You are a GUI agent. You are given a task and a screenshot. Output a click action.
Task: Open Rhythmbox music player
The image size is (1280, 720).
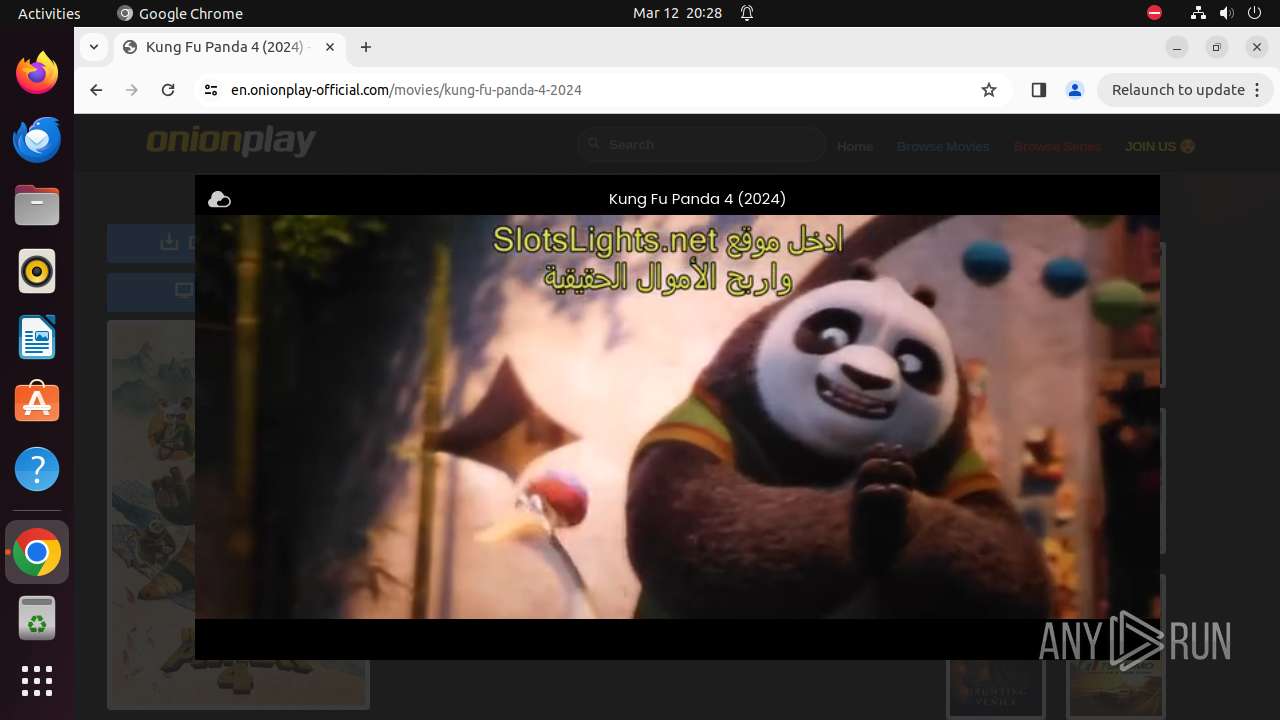pos(37,271)
